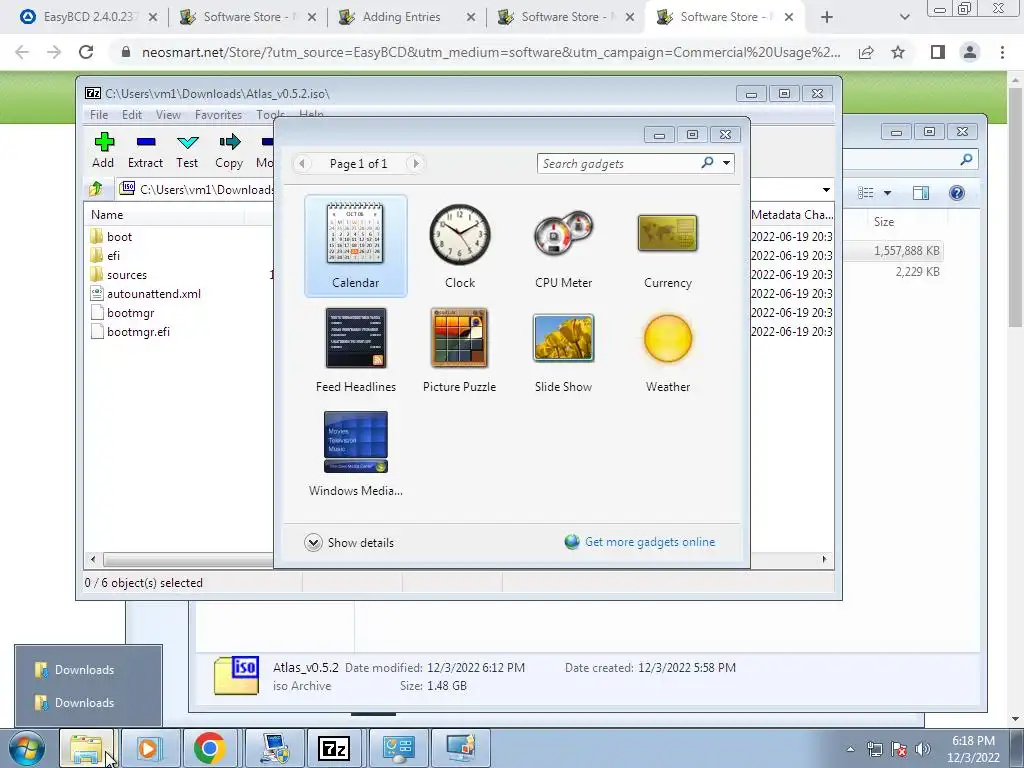The width and height of the screenshot is (1024, 768).
Task: Bookmark this page with the star icon
Action: (899, 52)
